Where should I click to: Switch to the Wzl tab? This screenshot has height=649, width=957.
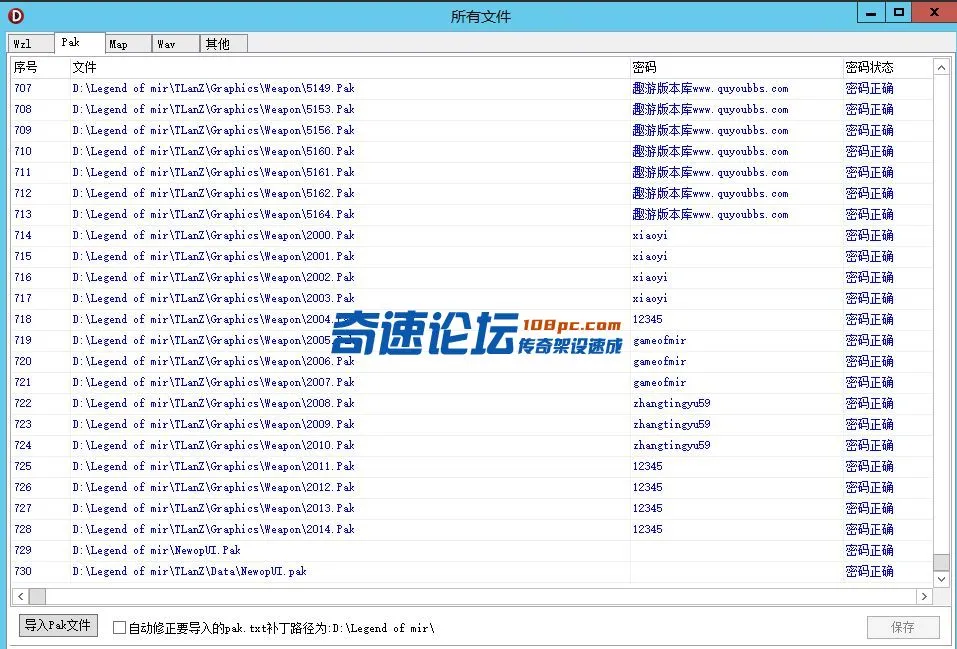point(31,44)
